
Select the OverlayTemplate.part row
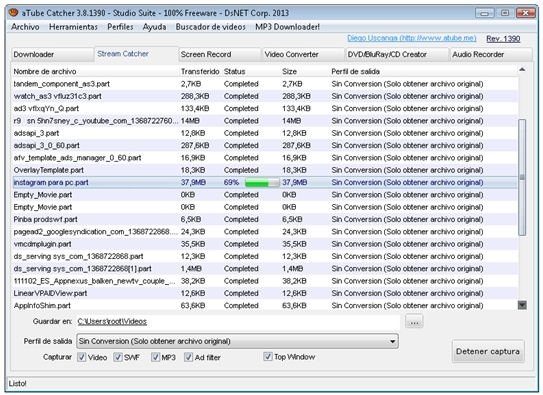click(265, 170)
